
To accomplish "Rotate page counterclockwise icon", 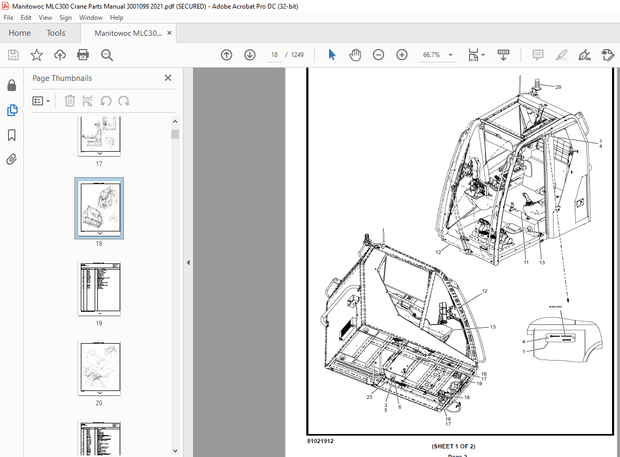I will pyautogui.click(x=106, y=101).
